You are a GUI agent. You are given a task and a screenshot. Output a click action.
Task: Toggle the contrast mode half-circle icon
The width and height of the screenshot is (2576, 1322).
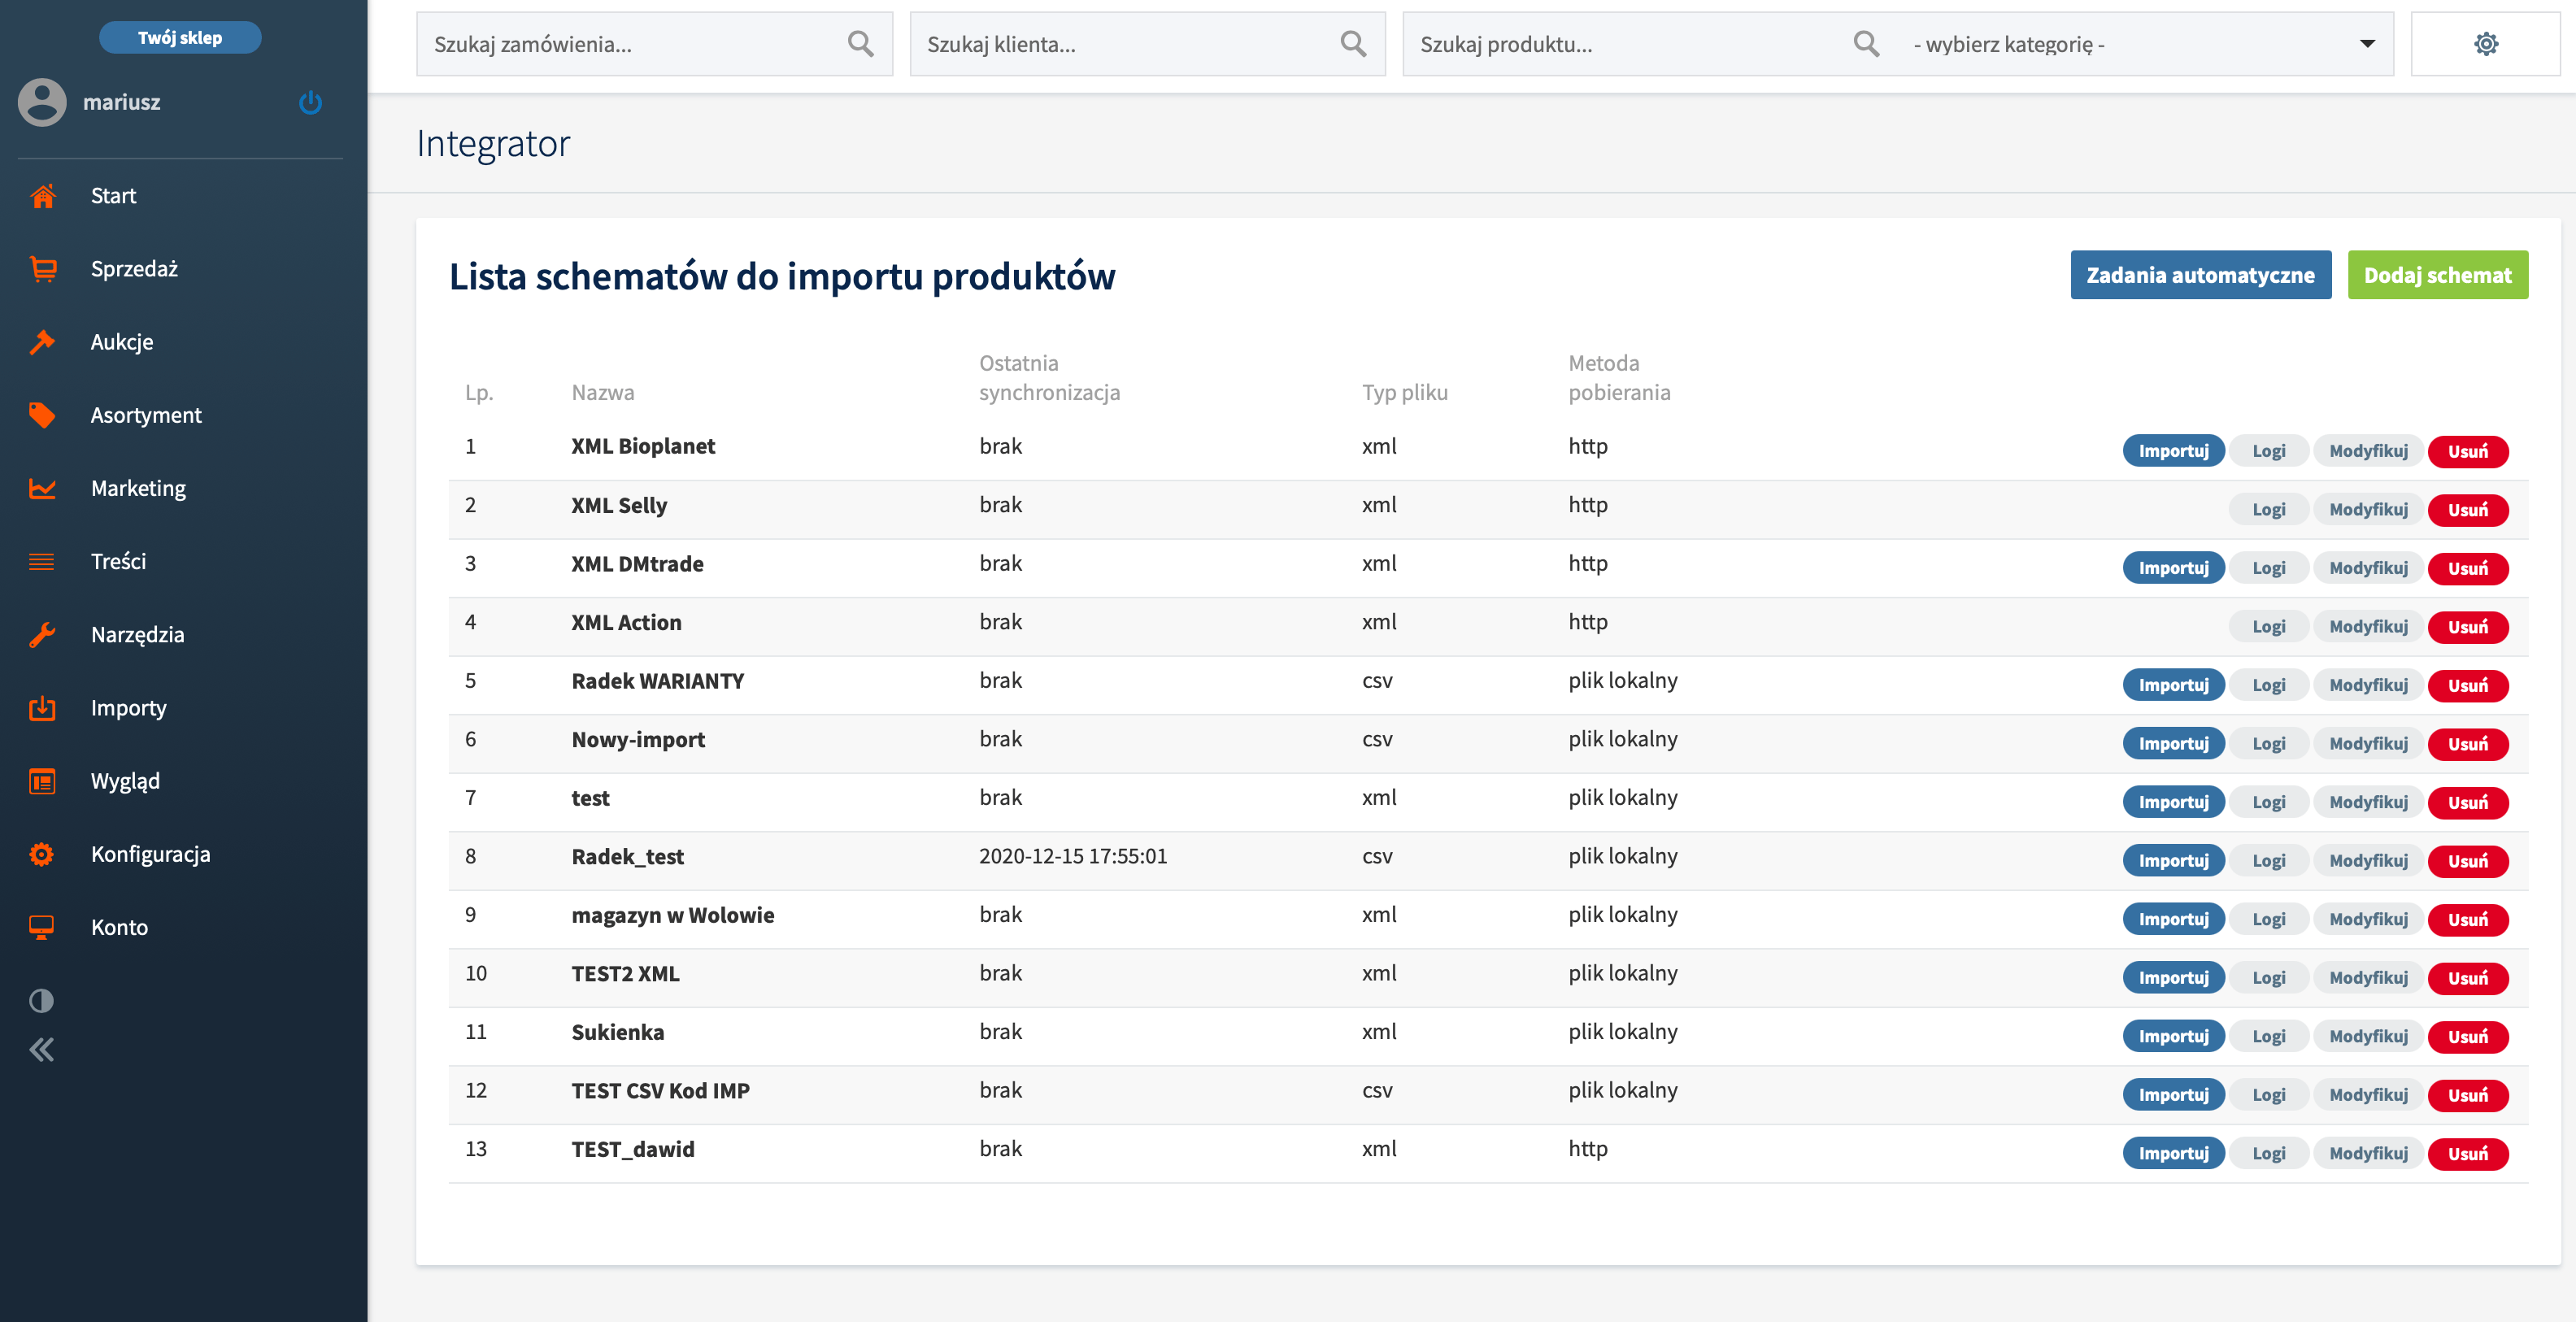tap(42, 1000)
